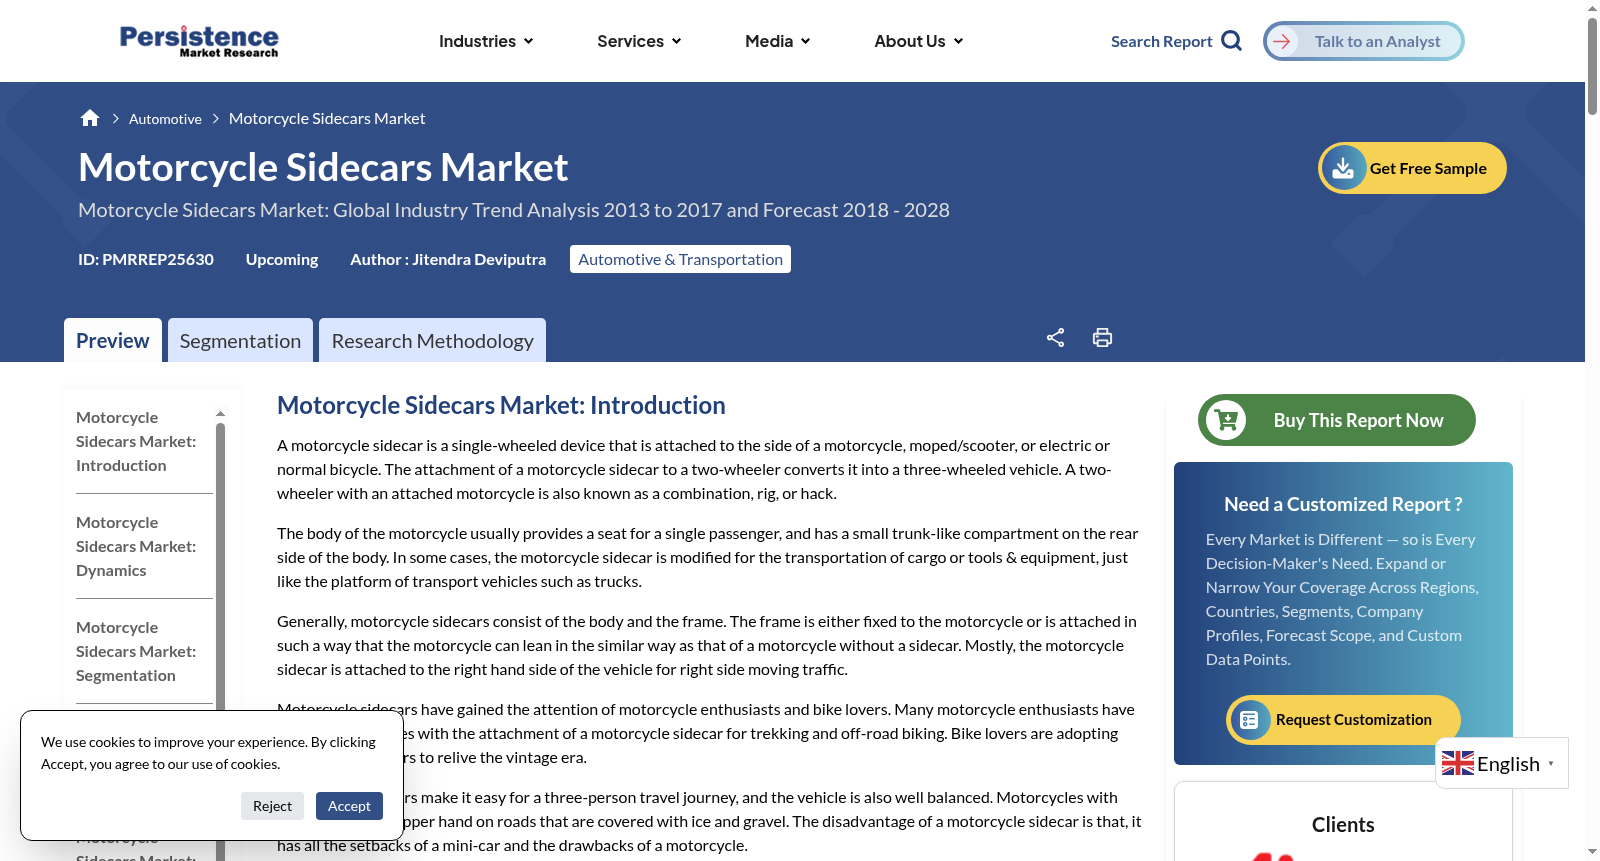Click the page scrollbar down arrow
1600x861 pixels.
tap(1592, 852)
